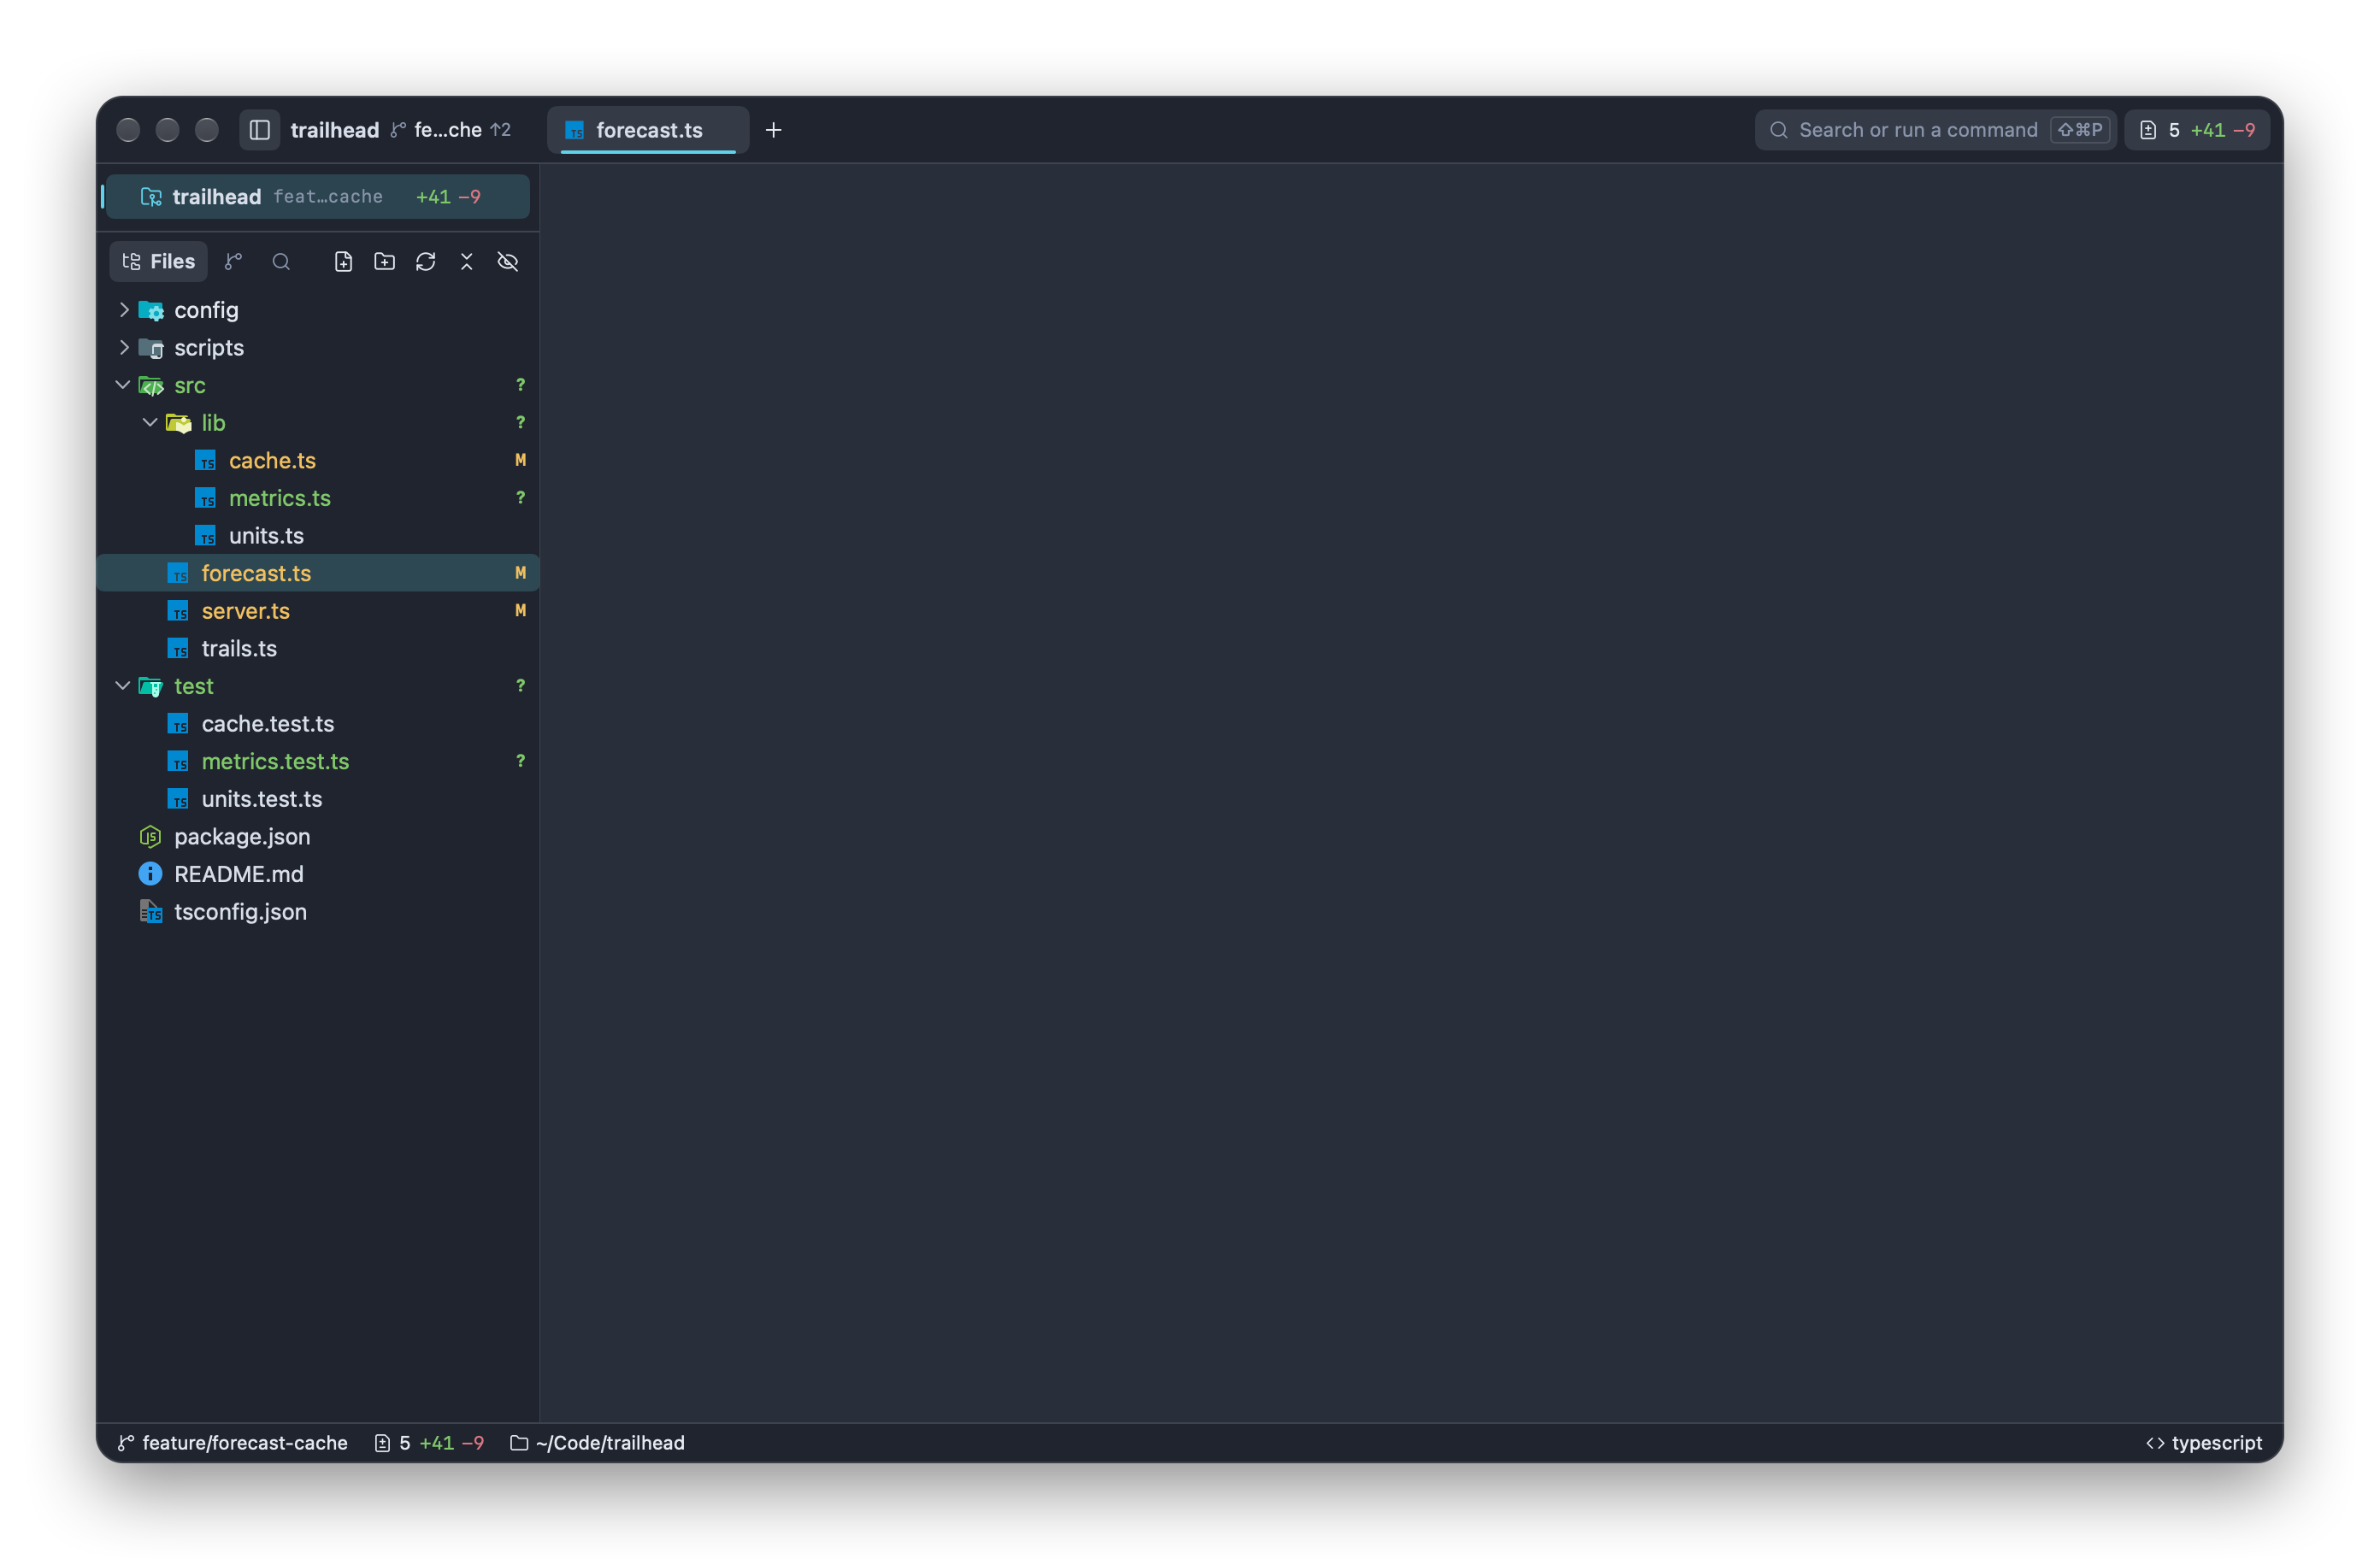Screen dimensions: 2380x1559
Task: Open the changes summary 5 +41 −9 in title bar
Action: tap(2196, 130)
